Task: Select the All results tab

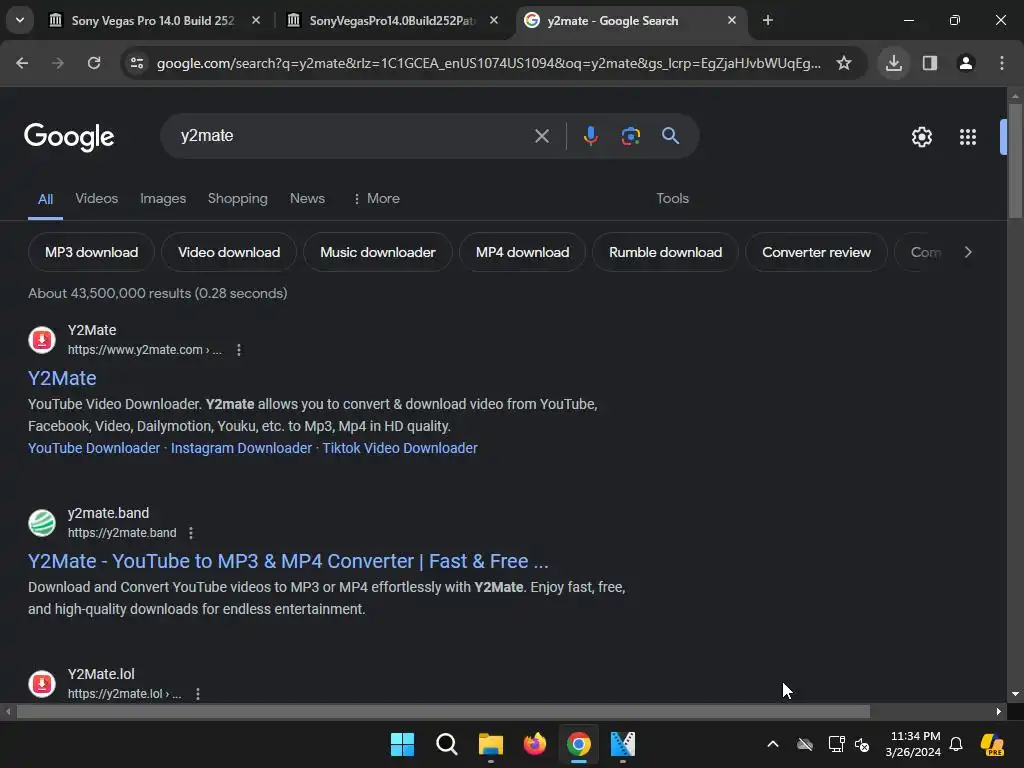Action: [x=45, y=199]
